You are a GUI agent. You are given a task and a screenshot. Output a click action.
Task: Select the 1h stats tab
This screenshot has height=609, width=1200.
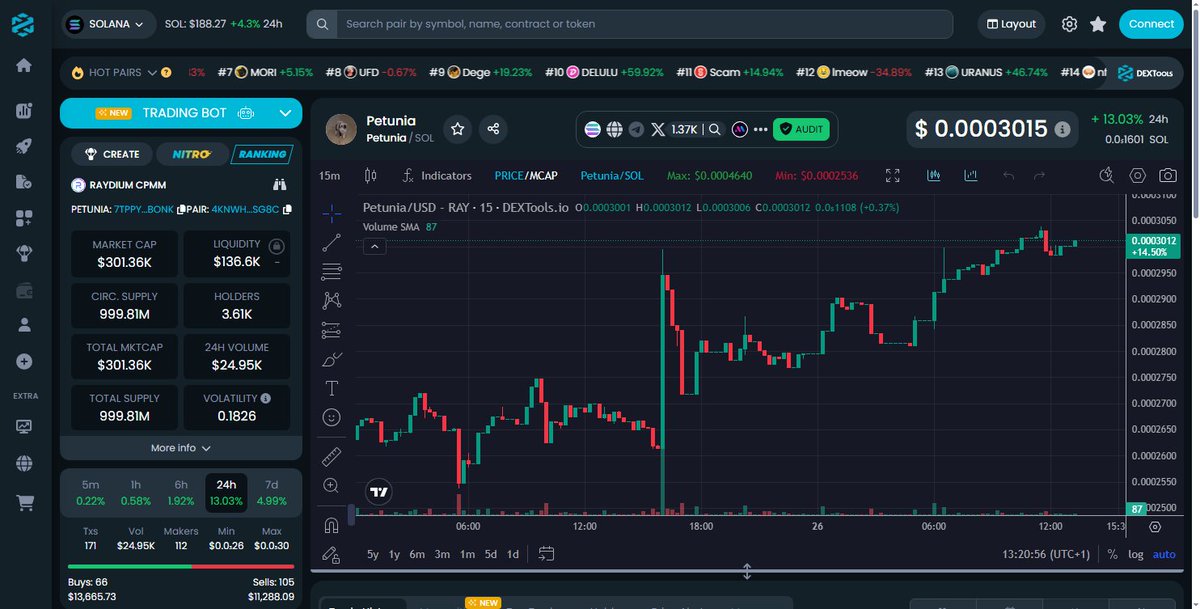coord(135,492)
